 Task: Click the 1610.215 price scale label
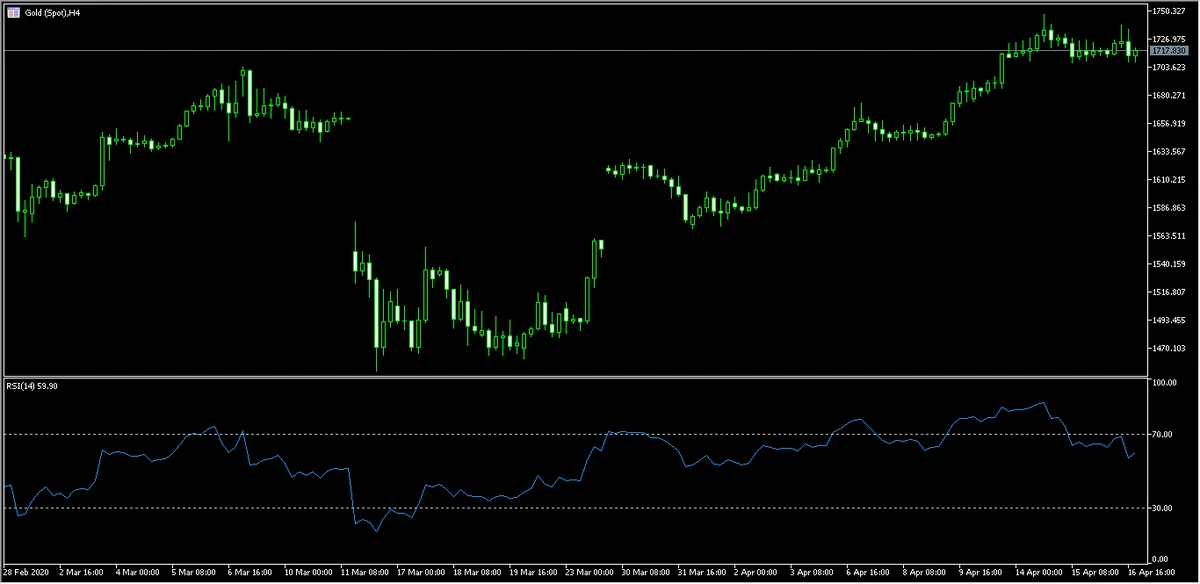click(x=1169, y=180)
